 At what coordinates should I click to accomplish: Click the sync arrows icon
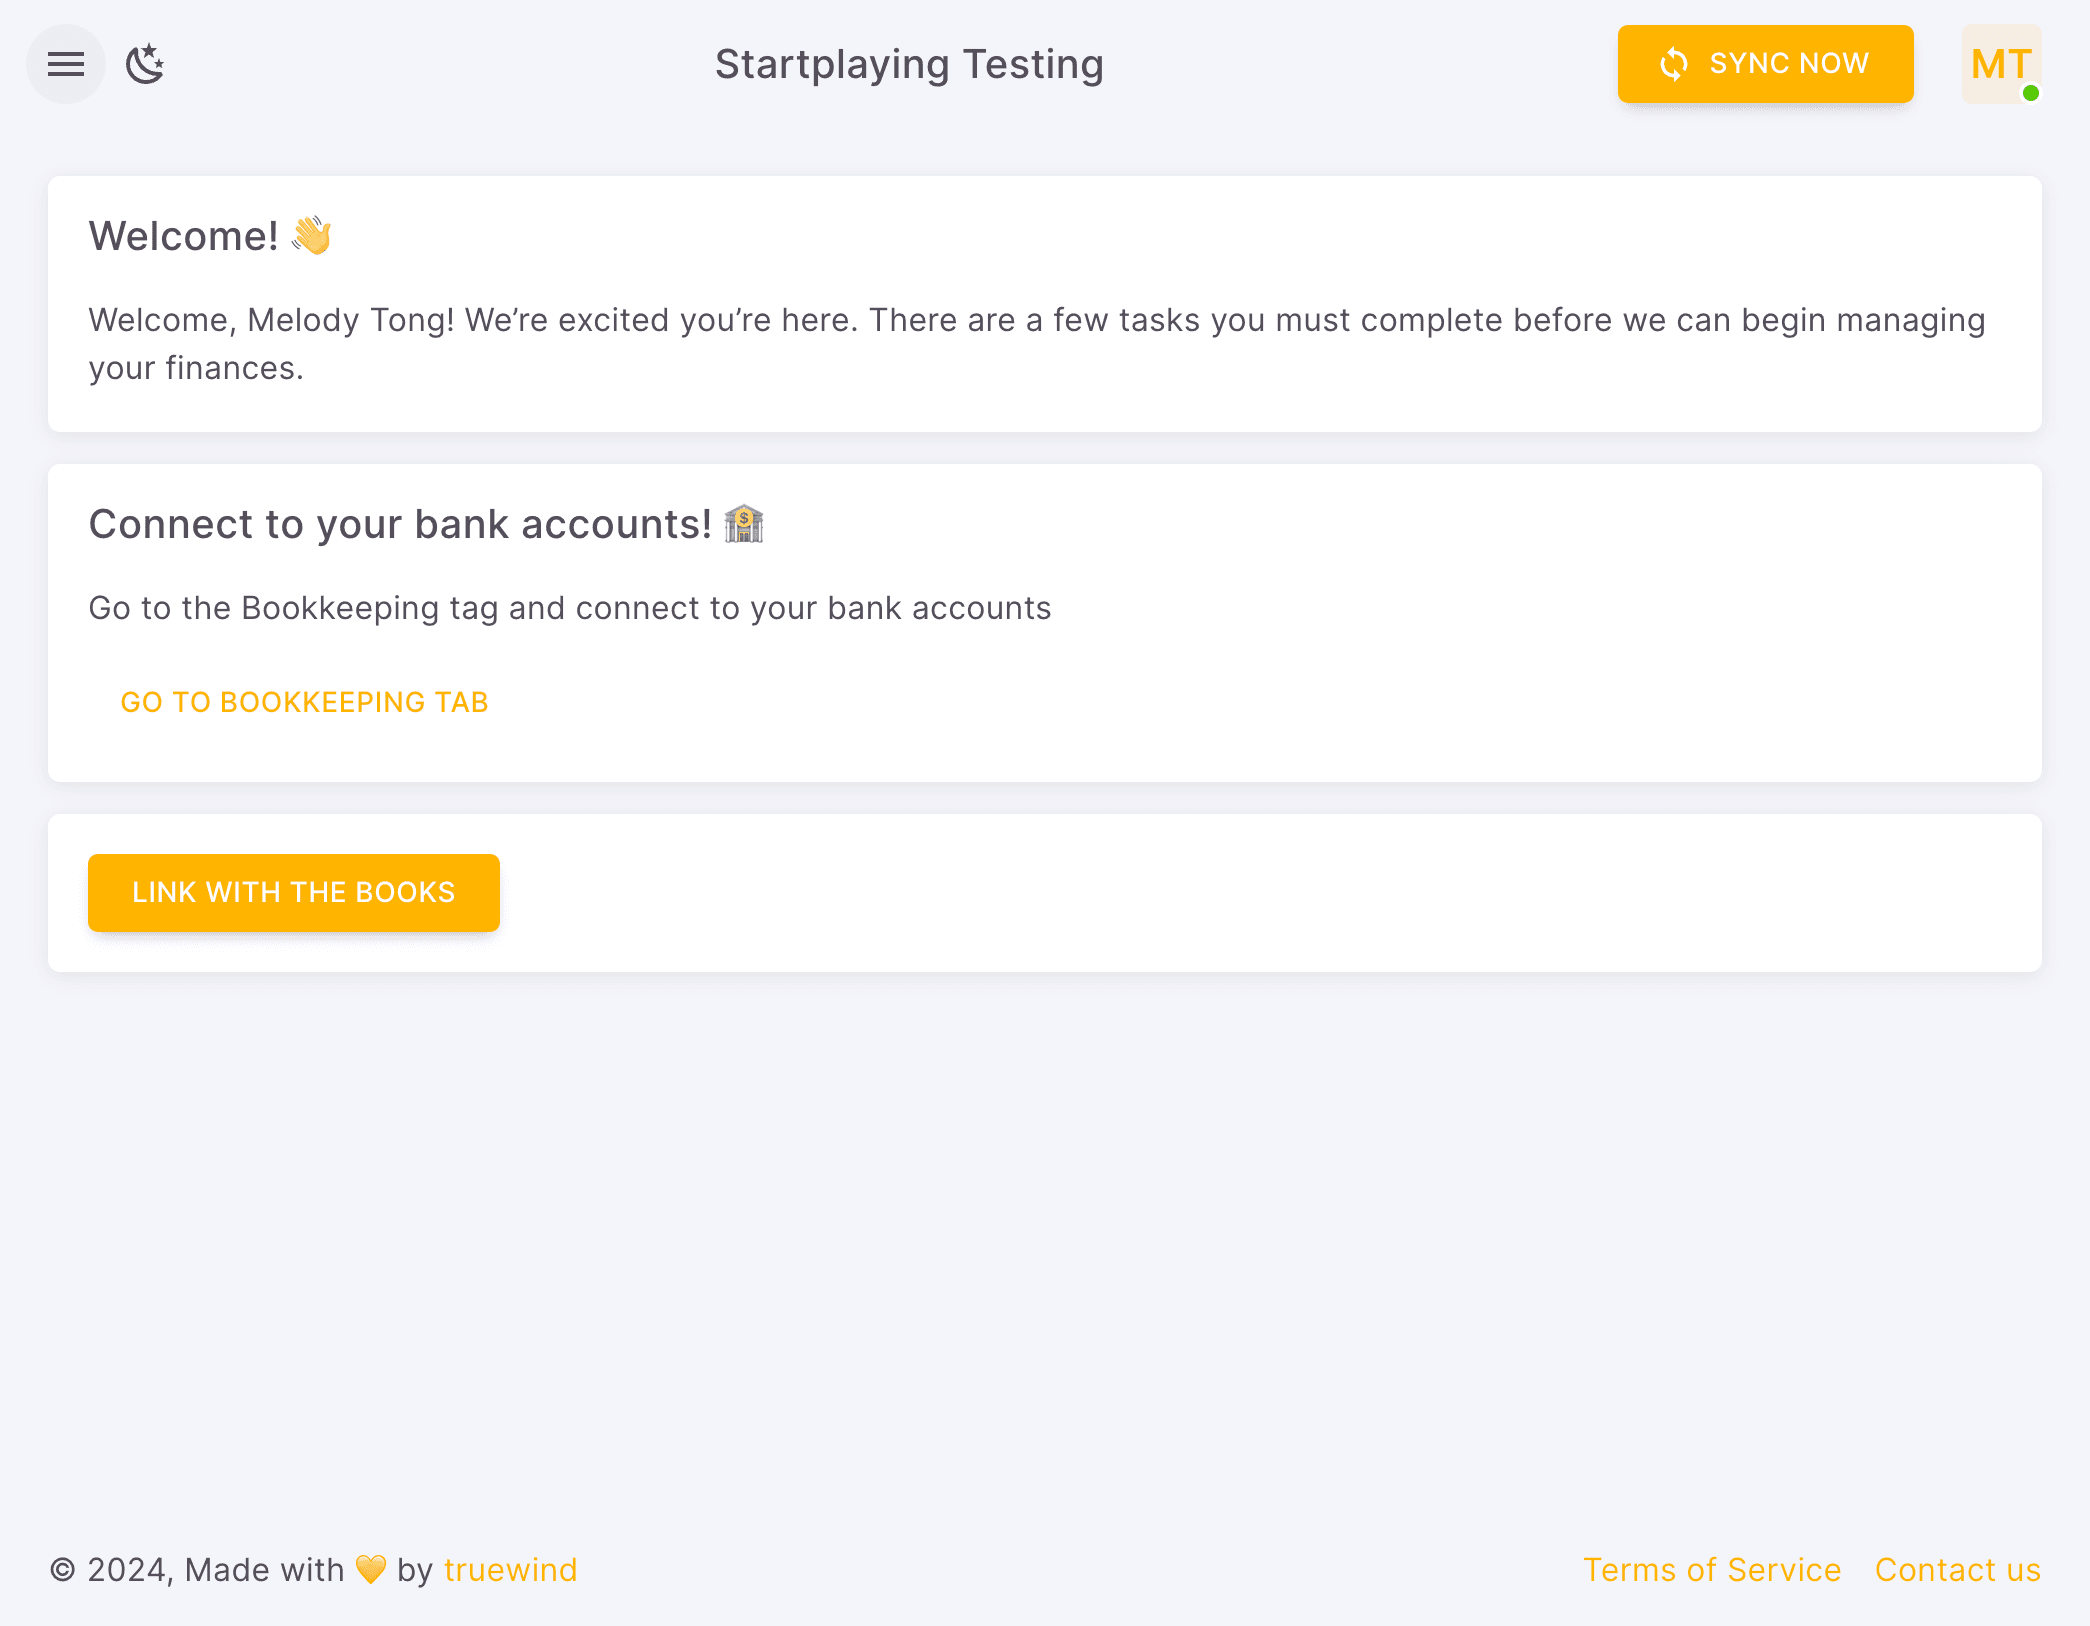point(1673,64)
